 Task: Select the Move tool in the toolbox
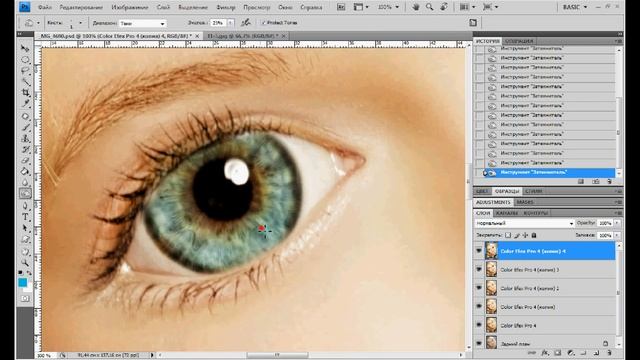coord(25,49)
